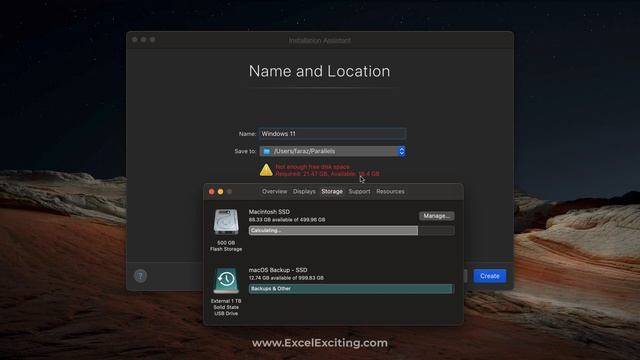
Task: Open the Resources tab
Action: click(390, 191)
